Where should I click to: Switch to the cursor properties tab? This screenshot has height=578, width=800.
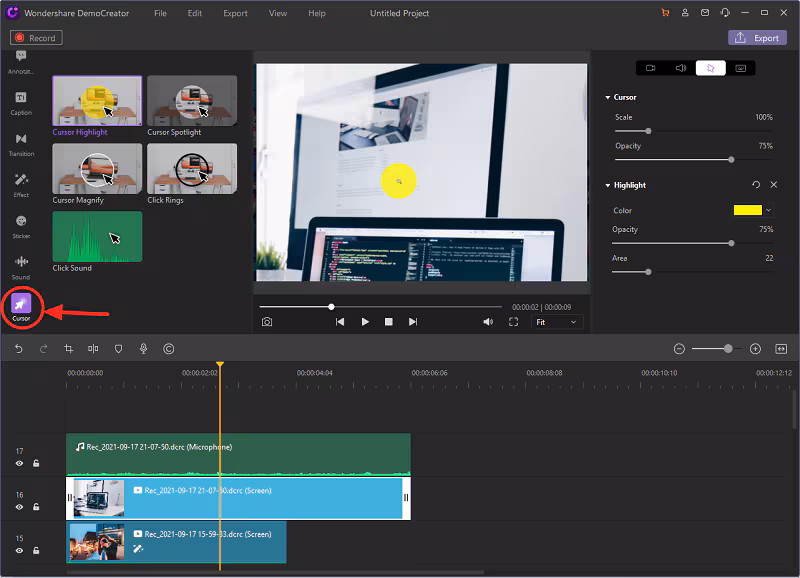tap(711, 68)
